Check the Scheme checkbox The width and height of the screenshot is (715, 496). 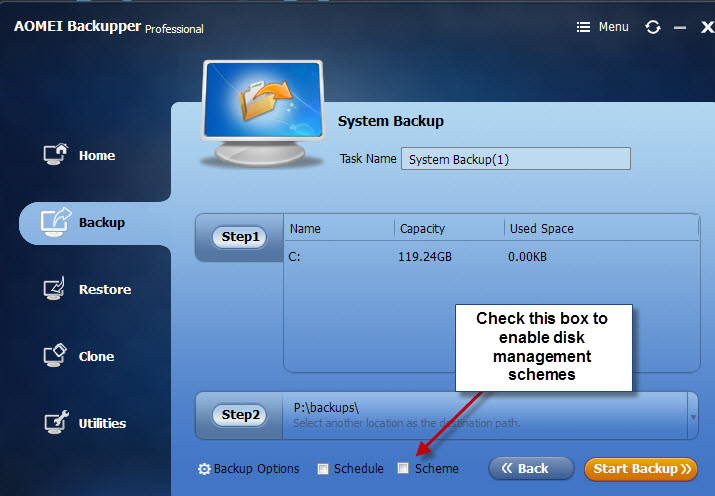click(403, 468)
